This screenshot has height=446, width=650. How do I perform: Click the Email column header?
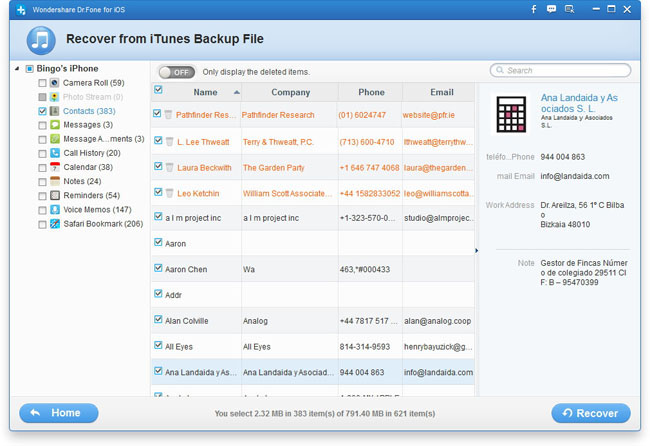tap(441, 92)
